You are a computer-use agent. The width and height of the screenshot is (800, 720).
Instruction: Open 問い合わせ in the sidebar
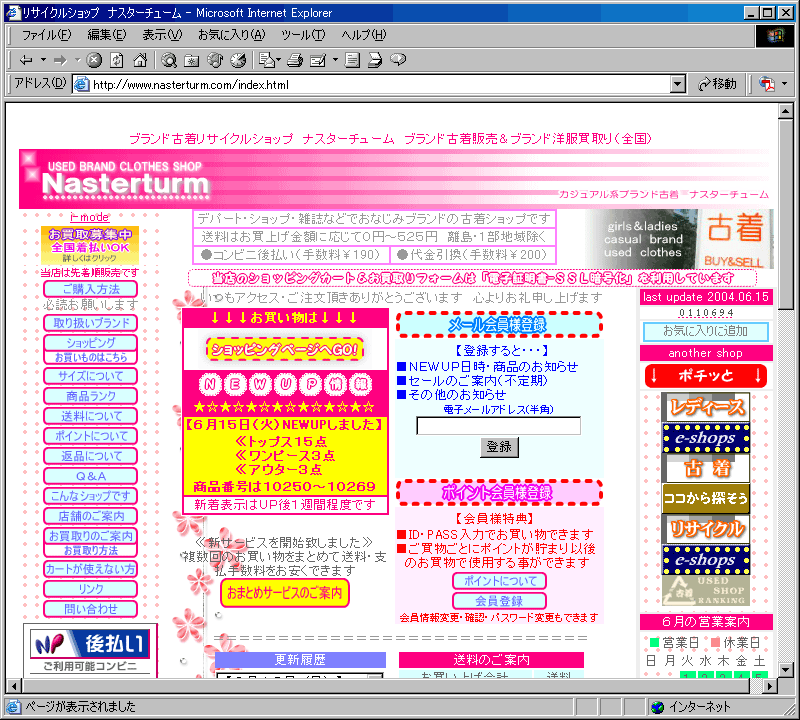[x=90, y=609]
